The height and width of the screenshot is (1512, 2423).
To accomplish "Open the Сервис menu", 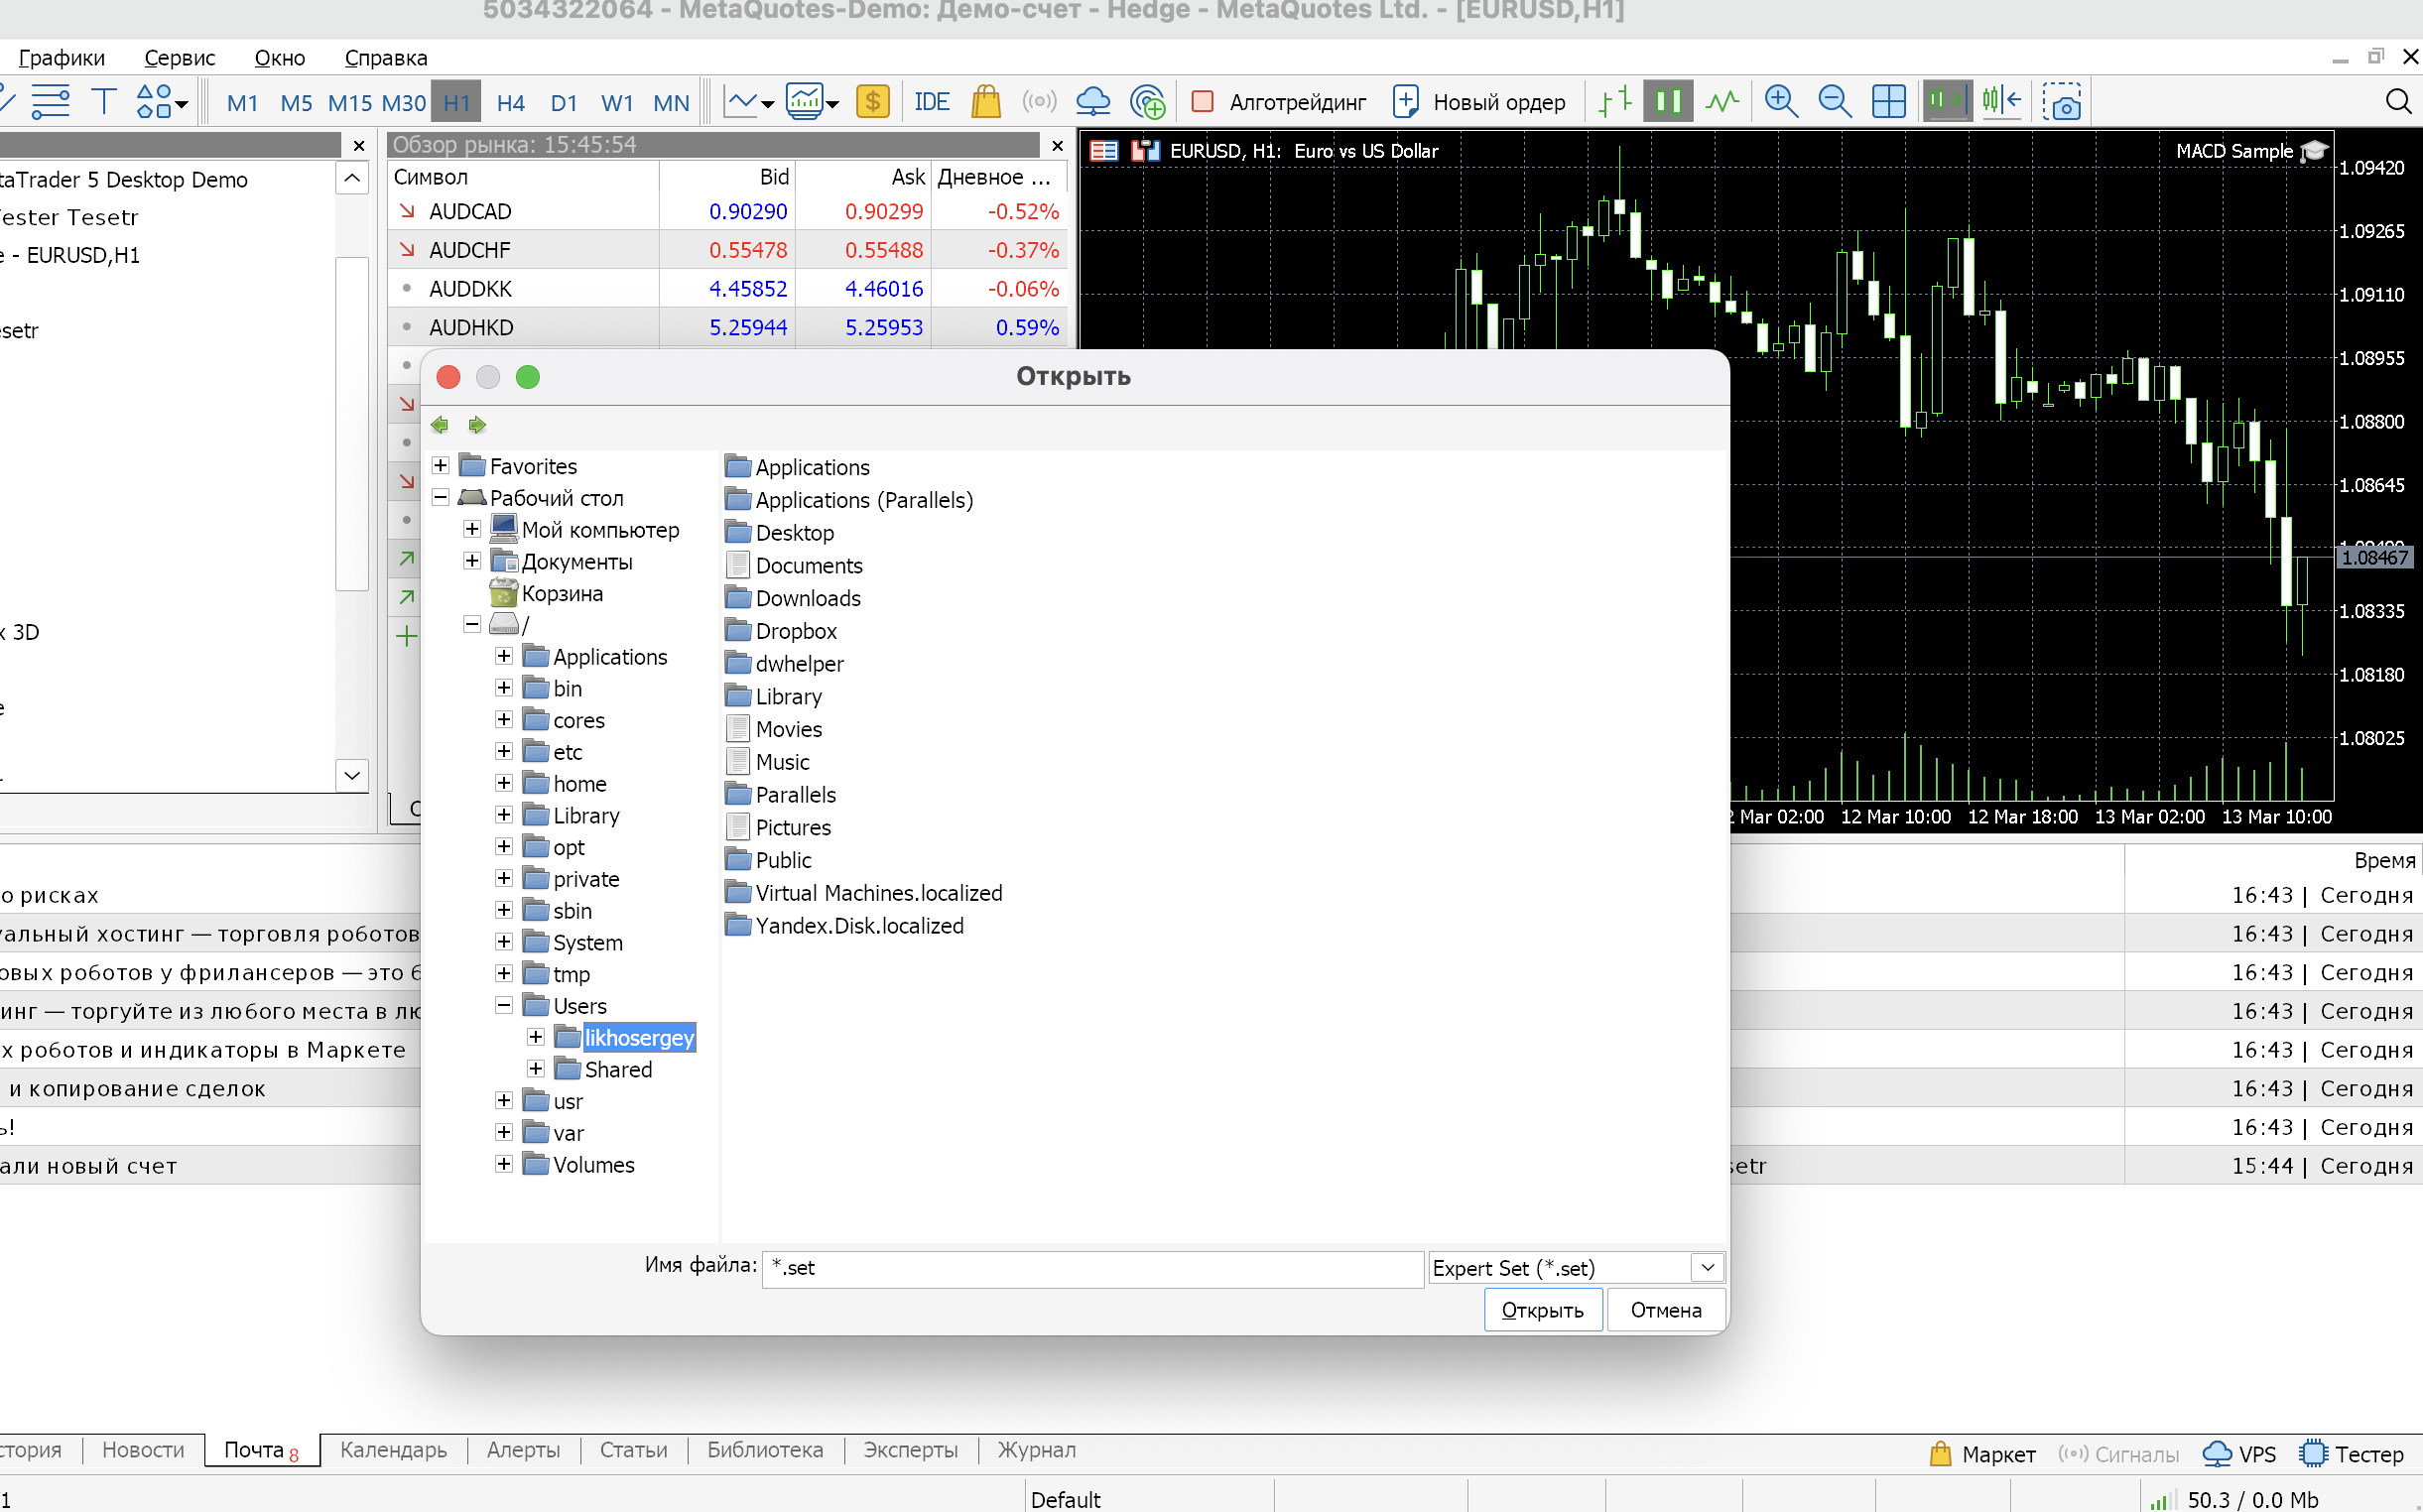I will pos(180,58).
